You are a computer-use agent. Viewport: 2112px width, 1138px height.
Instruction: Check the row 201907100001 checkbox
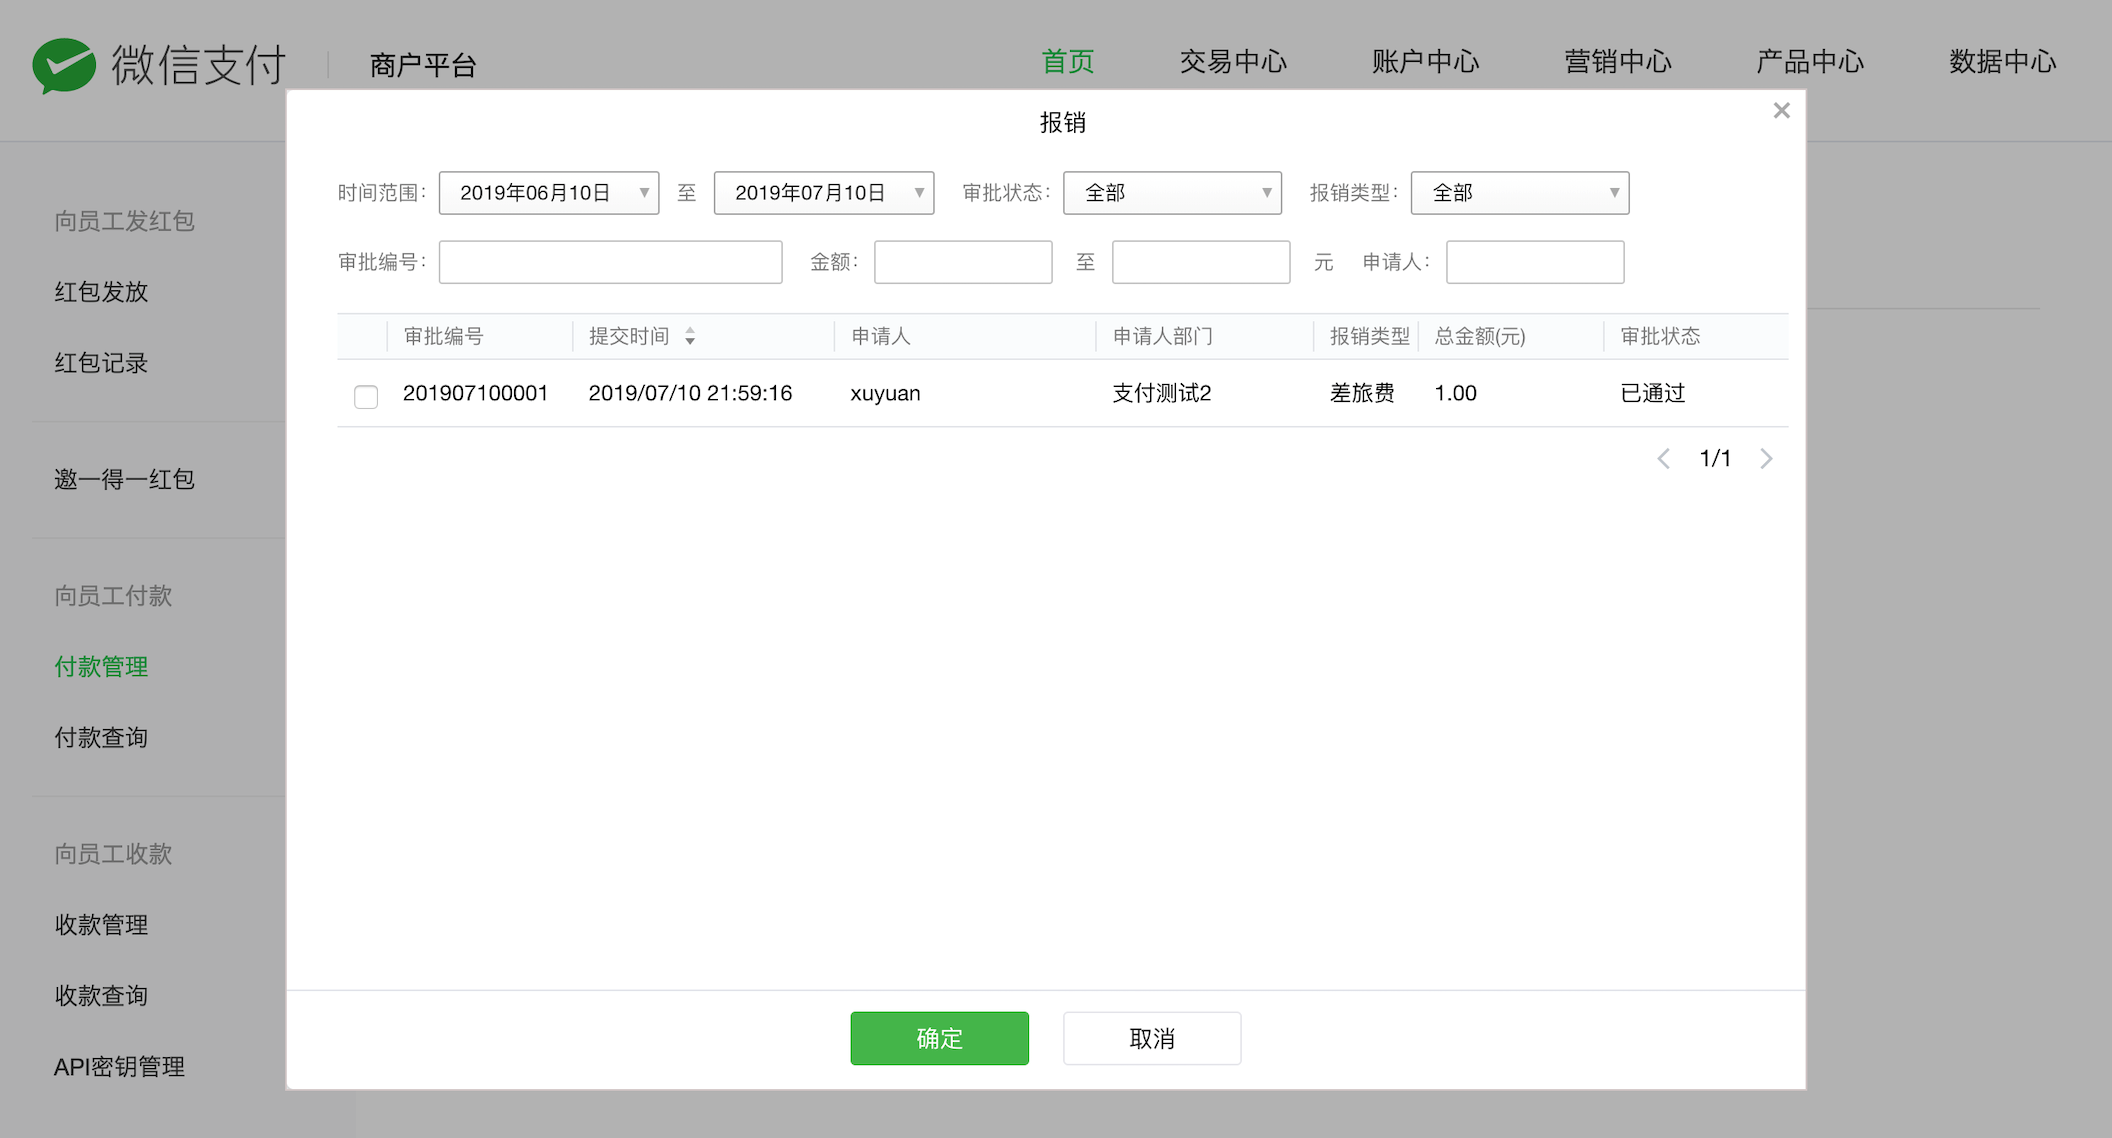click(366, 397)
